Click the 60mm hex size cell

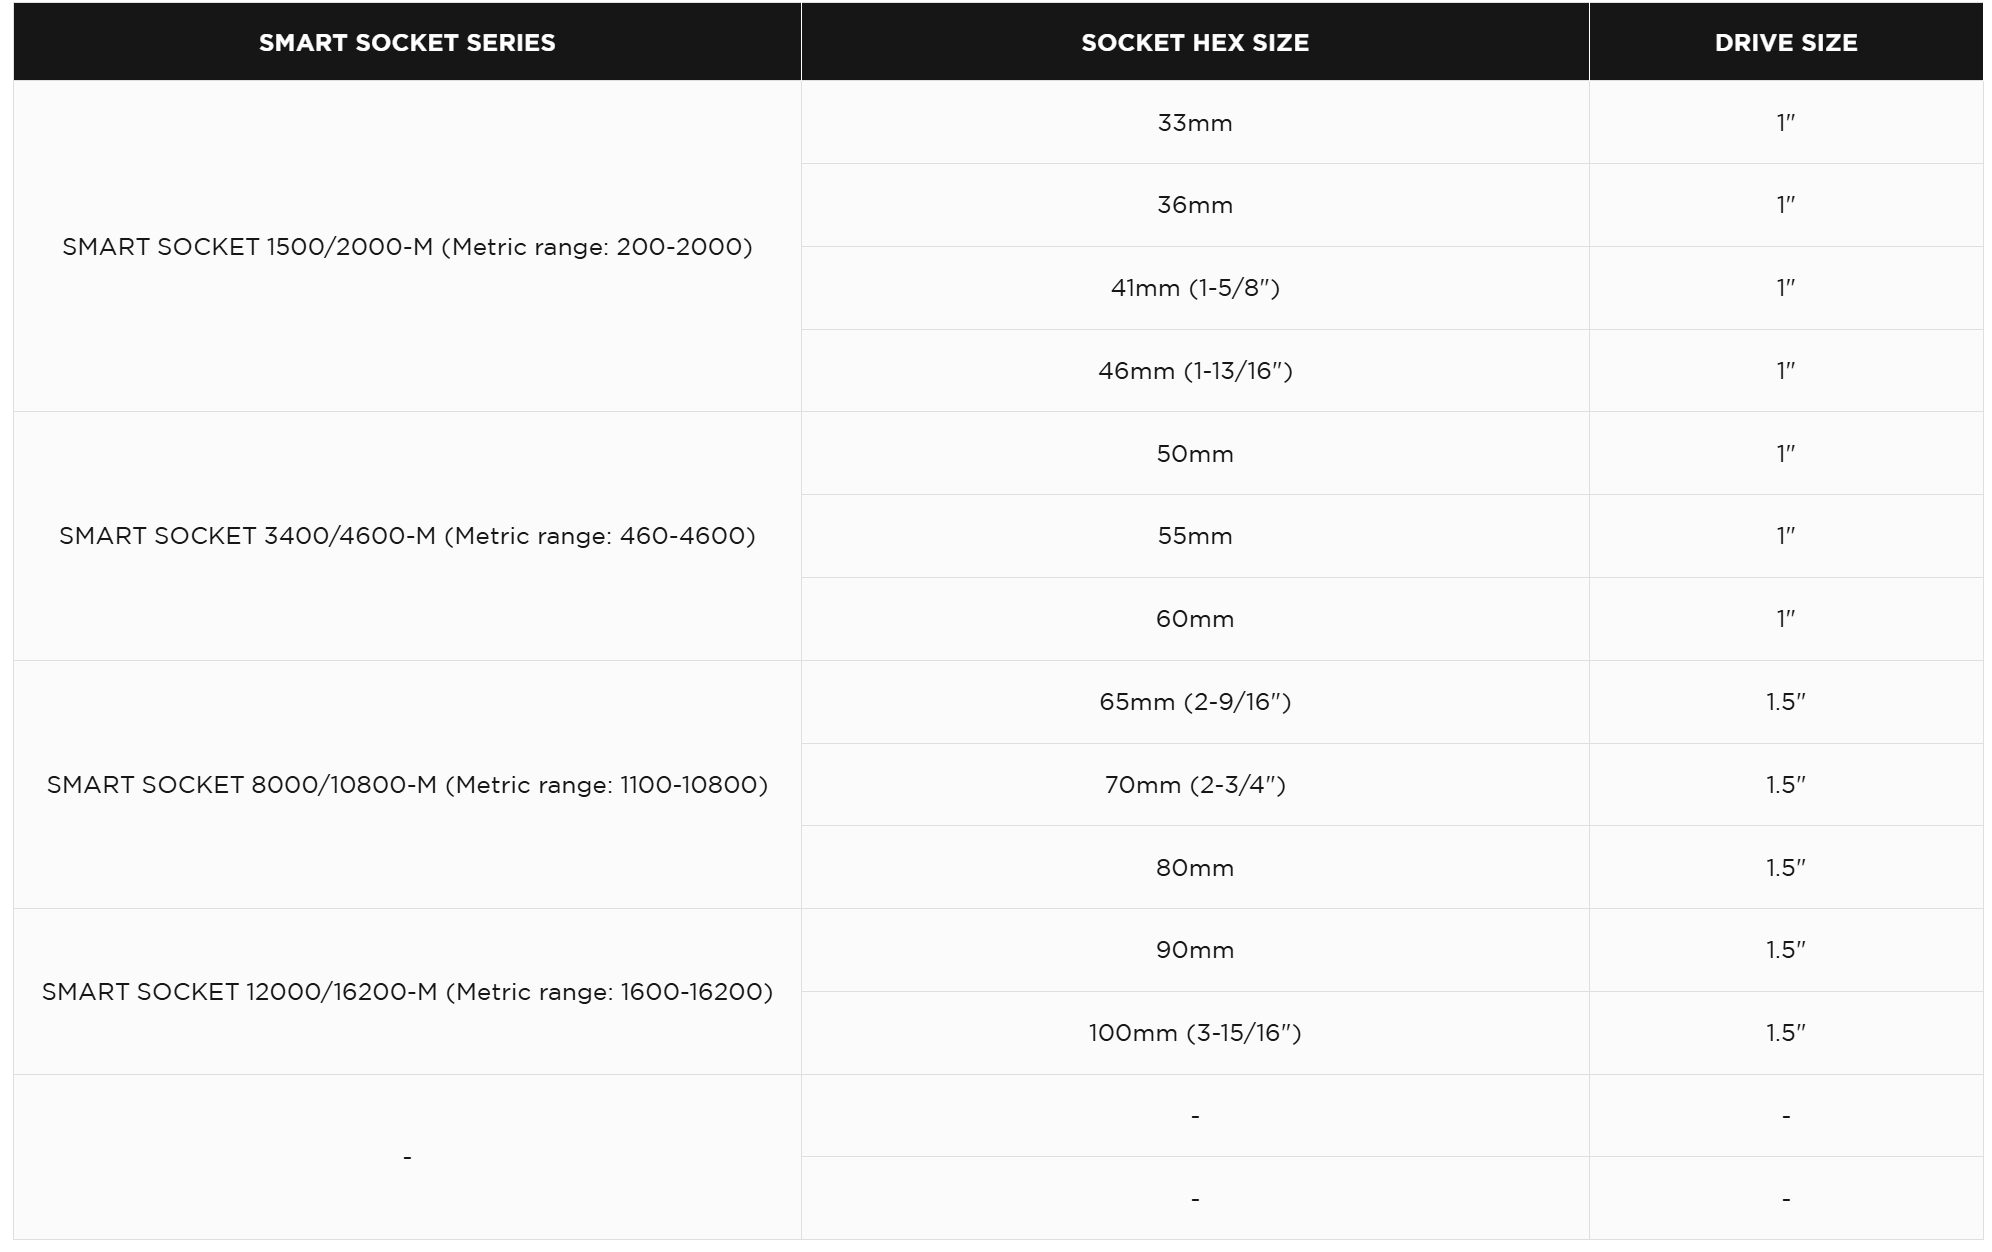(x=1195, y=619)
